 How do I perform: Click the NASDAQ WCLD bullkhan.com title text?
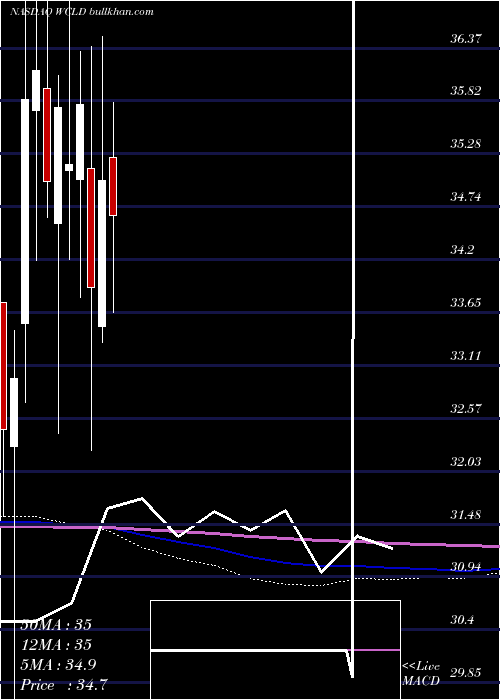click(x=82, y=12)
